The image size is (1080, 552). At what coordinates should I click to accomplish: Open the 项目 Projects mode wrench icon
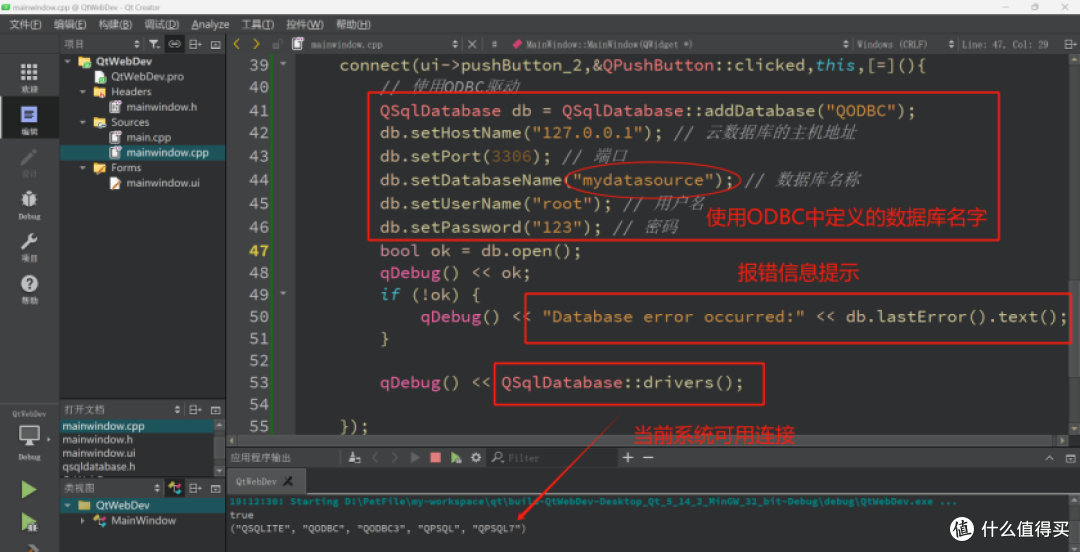pyautogui.click(x=29, y=247)
